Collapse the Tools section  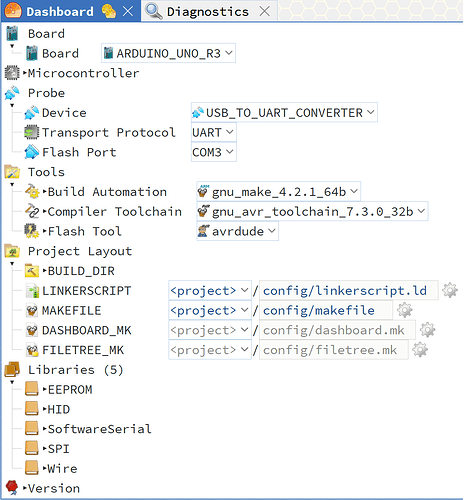click(12, 185)
